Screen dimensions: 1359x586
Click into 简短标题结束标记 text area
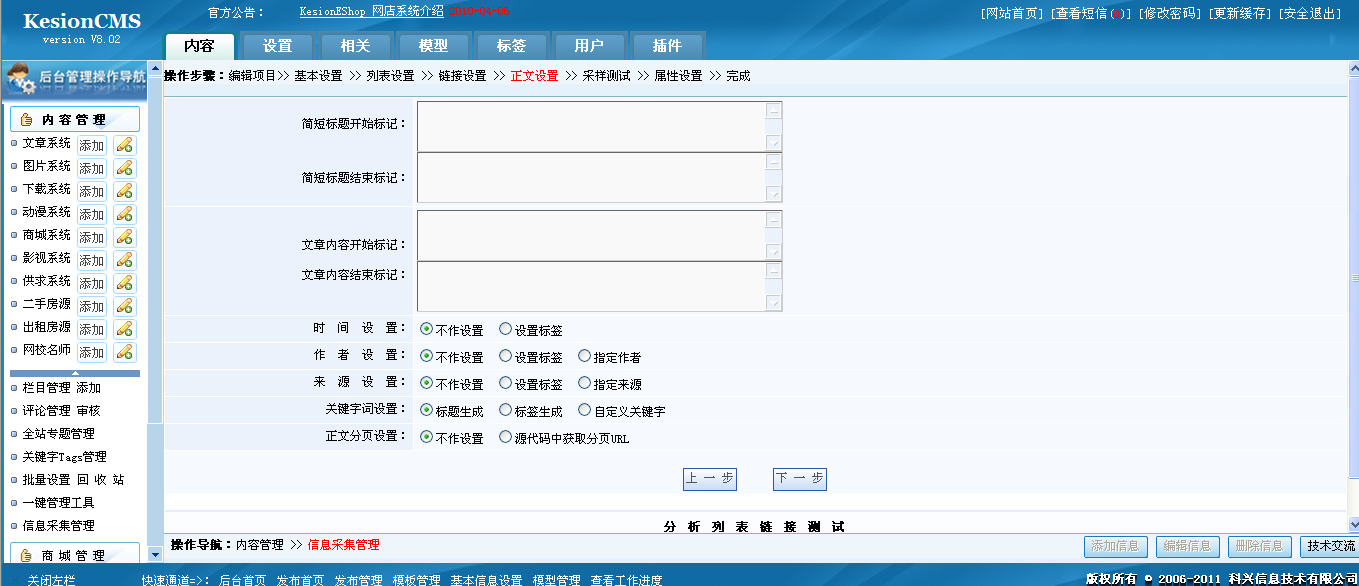coord(600,177)
